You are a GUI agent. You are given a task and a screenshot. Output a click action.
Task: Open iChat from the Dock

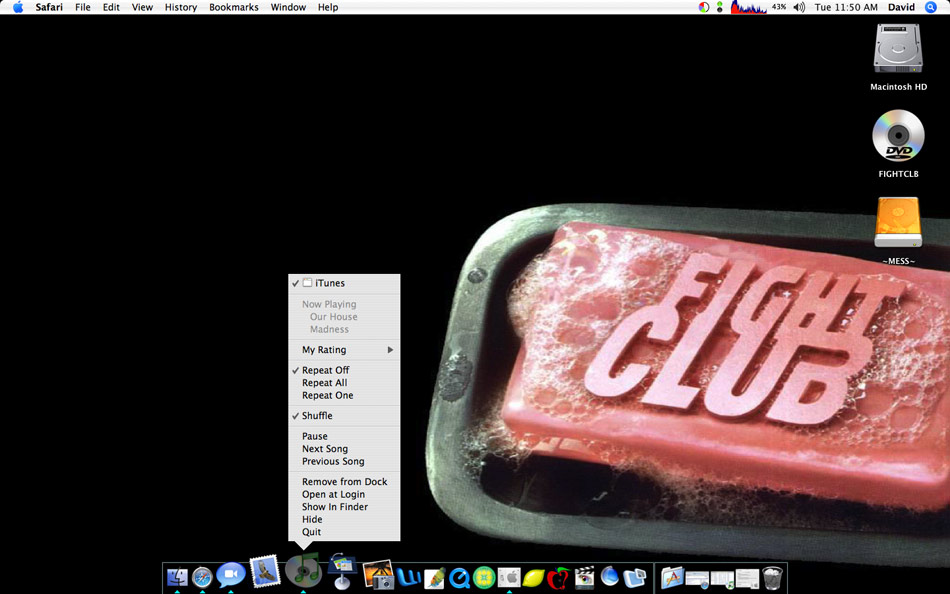(x=231, y=575)
